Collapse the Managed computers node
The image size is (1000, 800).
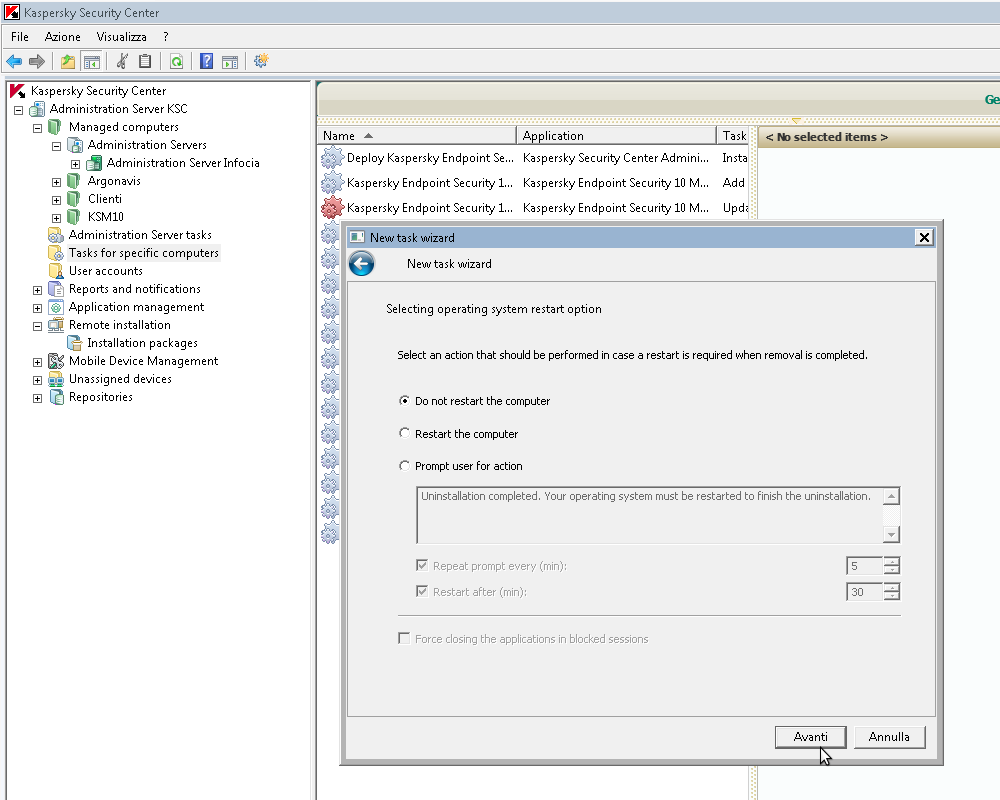[38, 128]
